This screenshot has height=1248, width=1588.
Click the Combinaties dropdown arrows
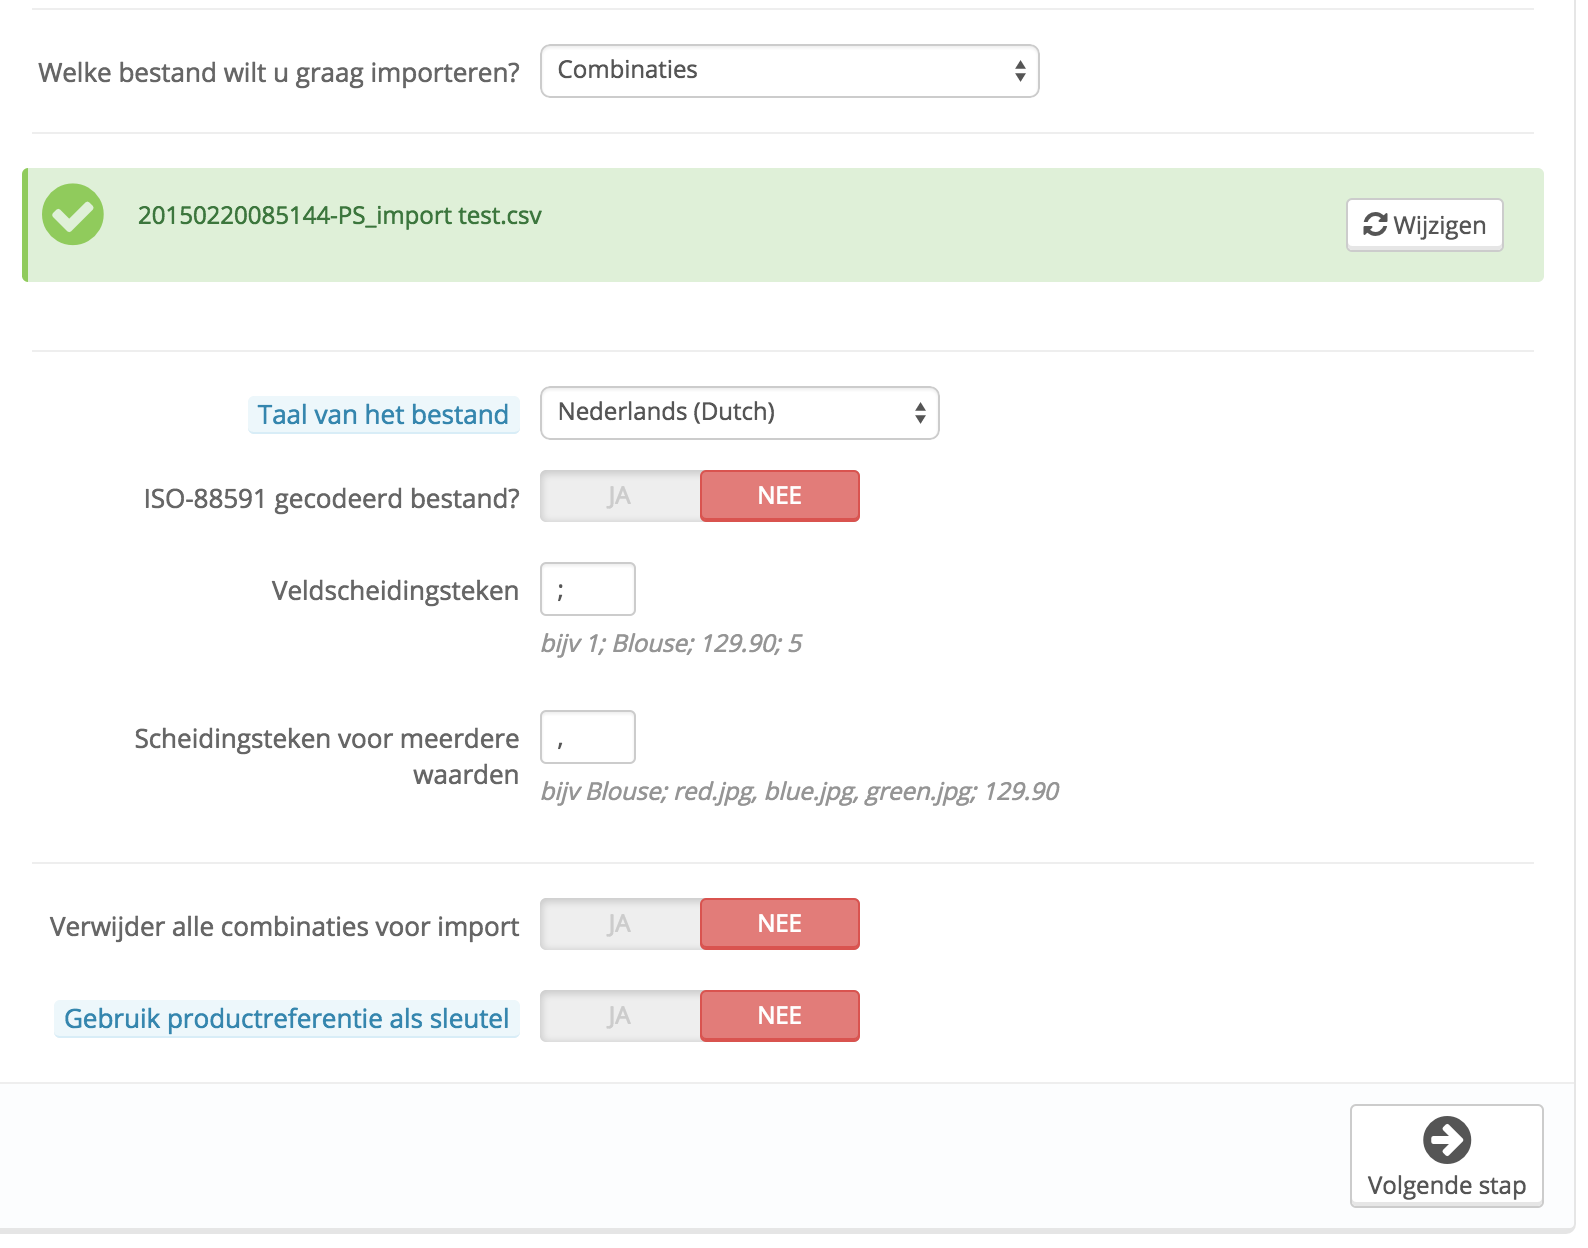pos(1019,71)
